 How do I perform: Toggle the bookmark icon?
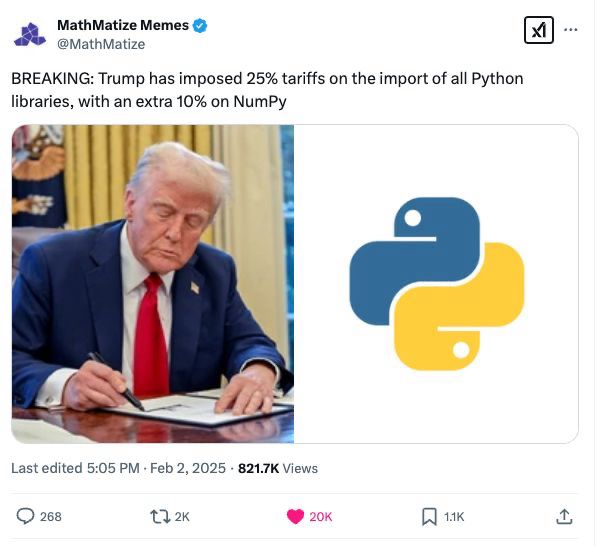coord(429,516)
